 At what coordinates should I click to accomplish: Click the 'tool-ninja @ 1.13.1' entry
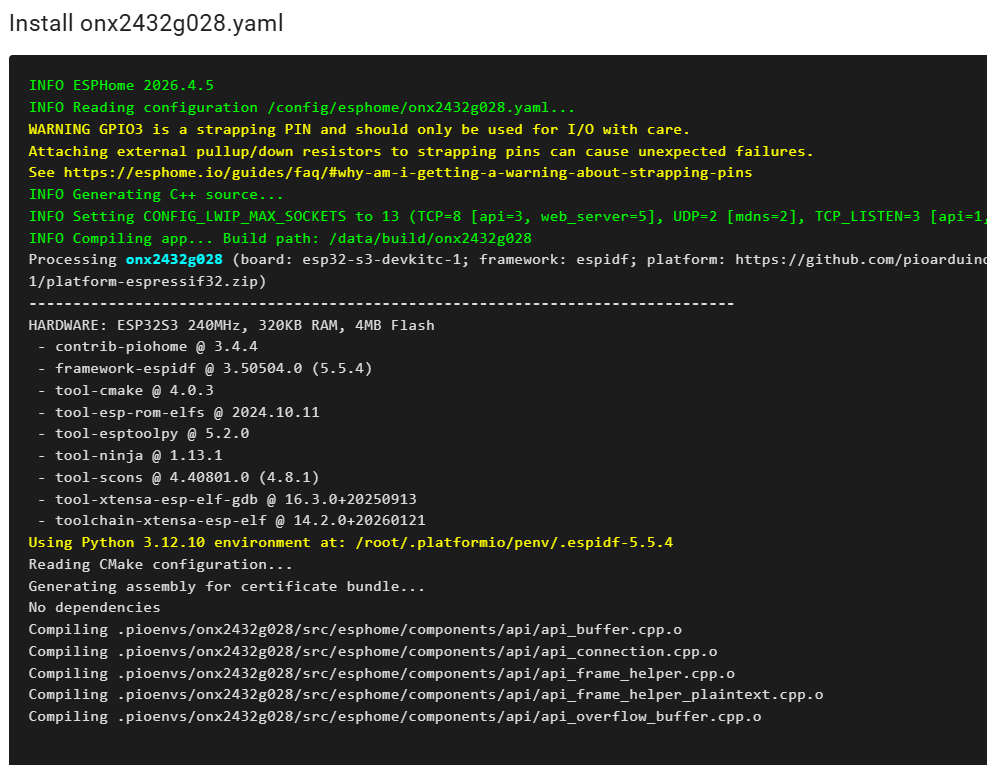click(x=138, y=455)
